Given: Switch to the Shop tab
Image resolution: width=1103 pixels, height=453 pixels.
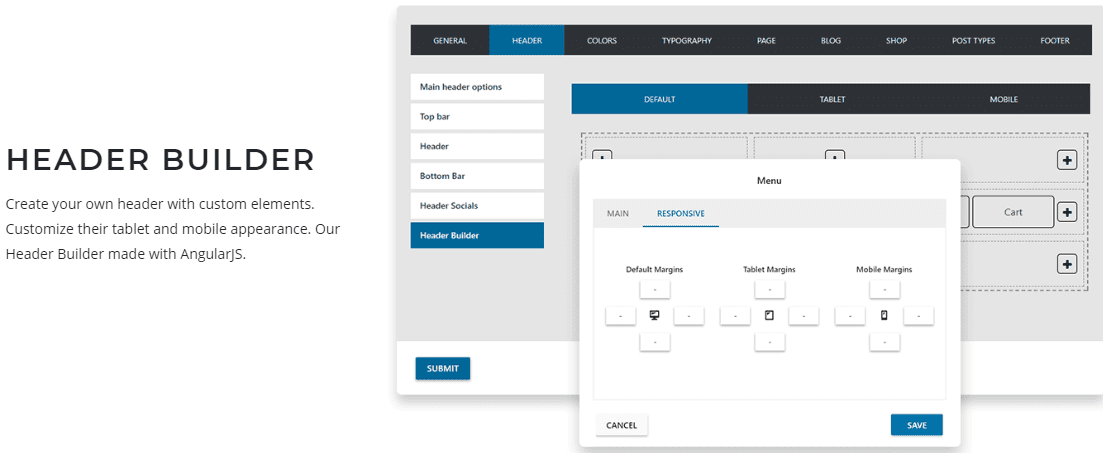Looking at the screenshot, I should pos(896,41).
